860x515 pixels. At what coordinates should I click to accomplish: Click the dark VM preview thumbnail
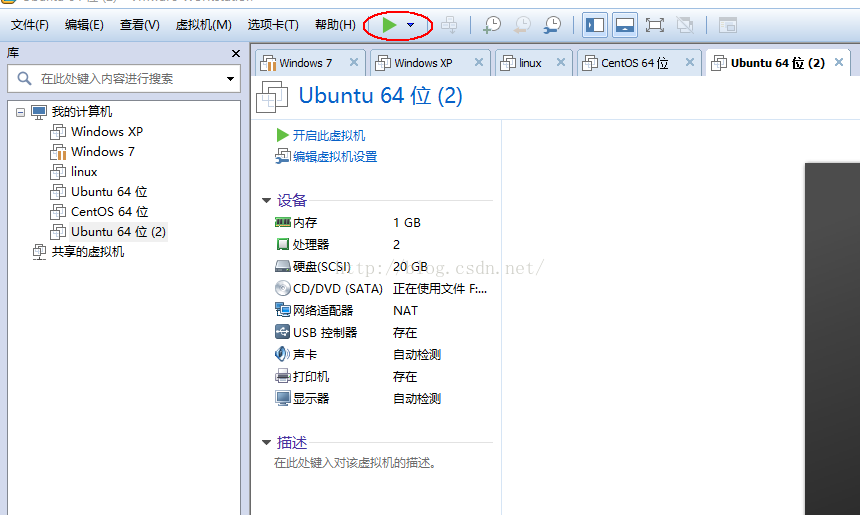point(832,338)
